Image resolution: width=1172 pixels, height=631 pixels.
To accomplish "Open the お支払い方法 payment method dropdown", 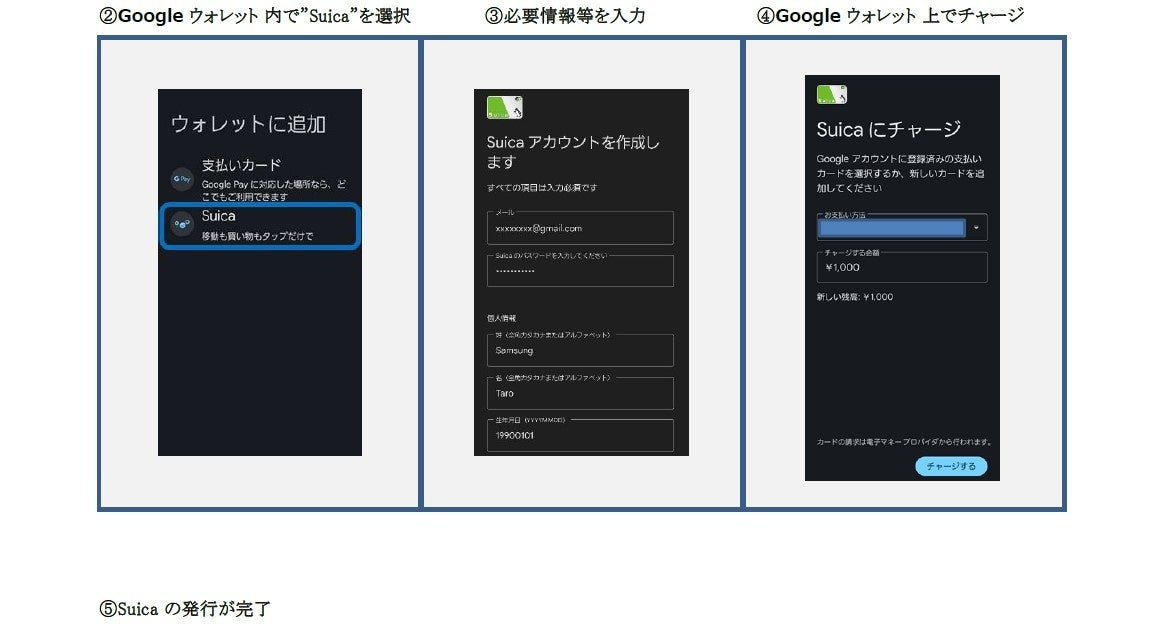I will coord(902,227).
